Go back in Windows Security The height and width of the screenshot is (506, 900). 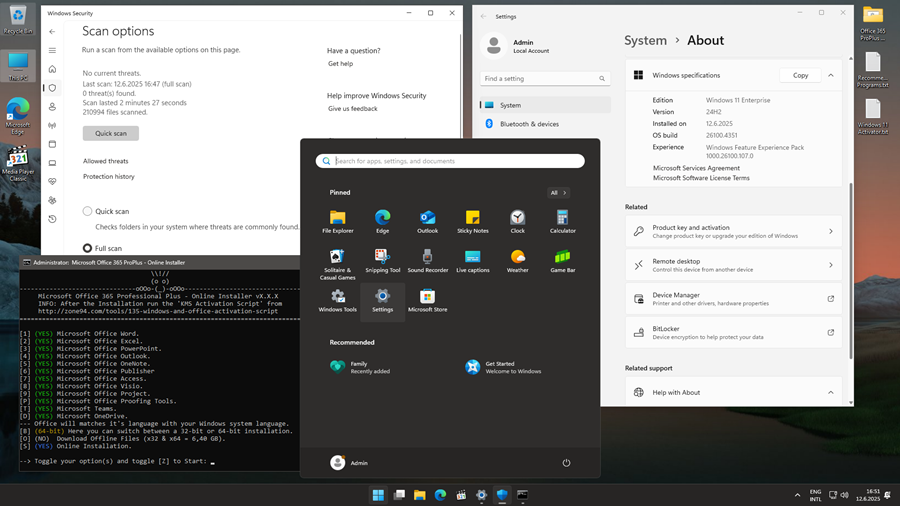tap(52, 32)
